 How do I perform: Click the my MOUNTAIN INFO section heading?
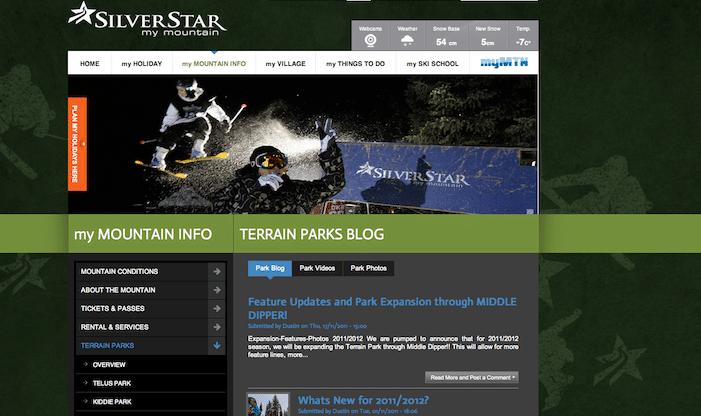[x=143, y=235]
